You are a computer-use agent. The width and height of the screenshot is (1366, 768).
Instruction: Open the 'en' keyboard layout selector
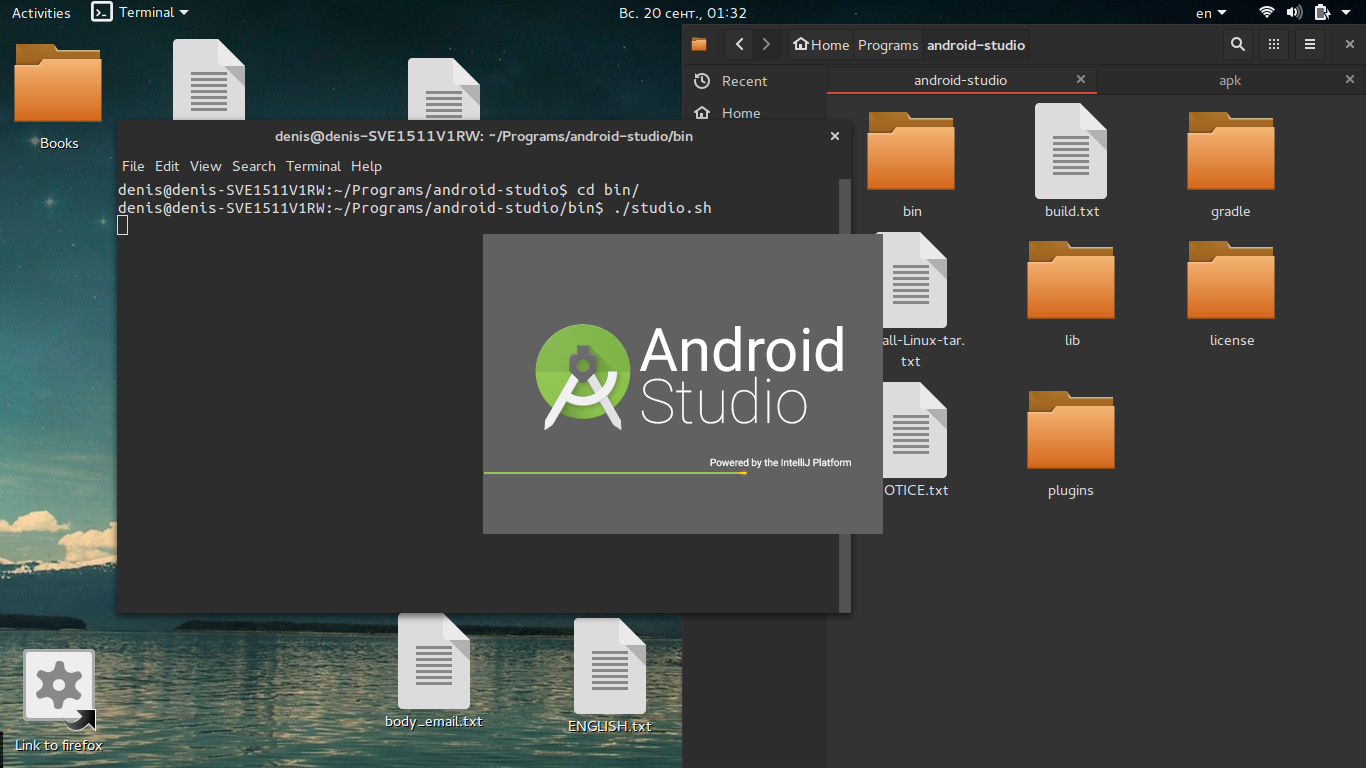coord(1211,13)
